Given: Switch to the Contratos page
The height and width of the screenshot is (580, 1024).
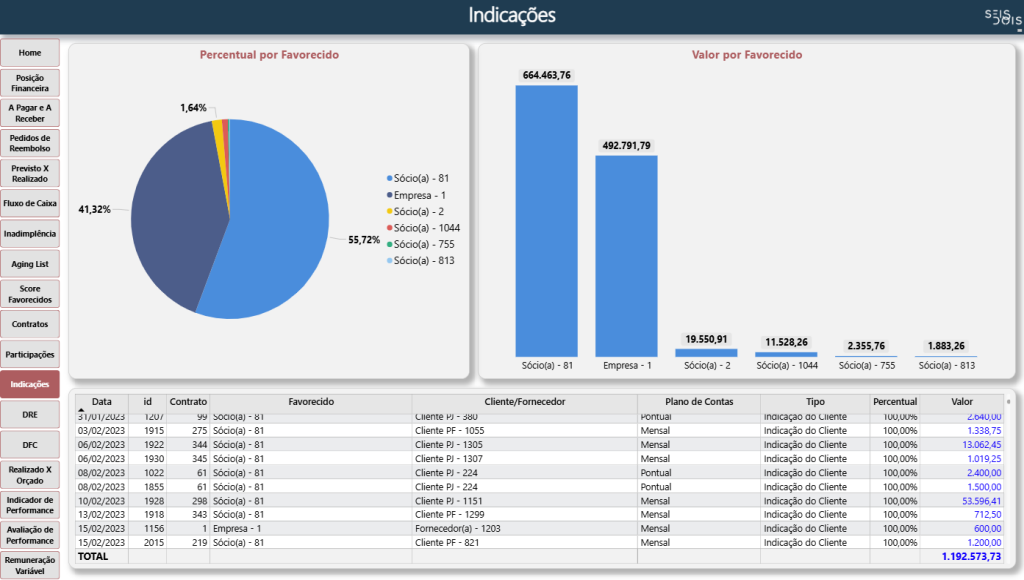Looking at the screenshot, I should tap(30, 324).
